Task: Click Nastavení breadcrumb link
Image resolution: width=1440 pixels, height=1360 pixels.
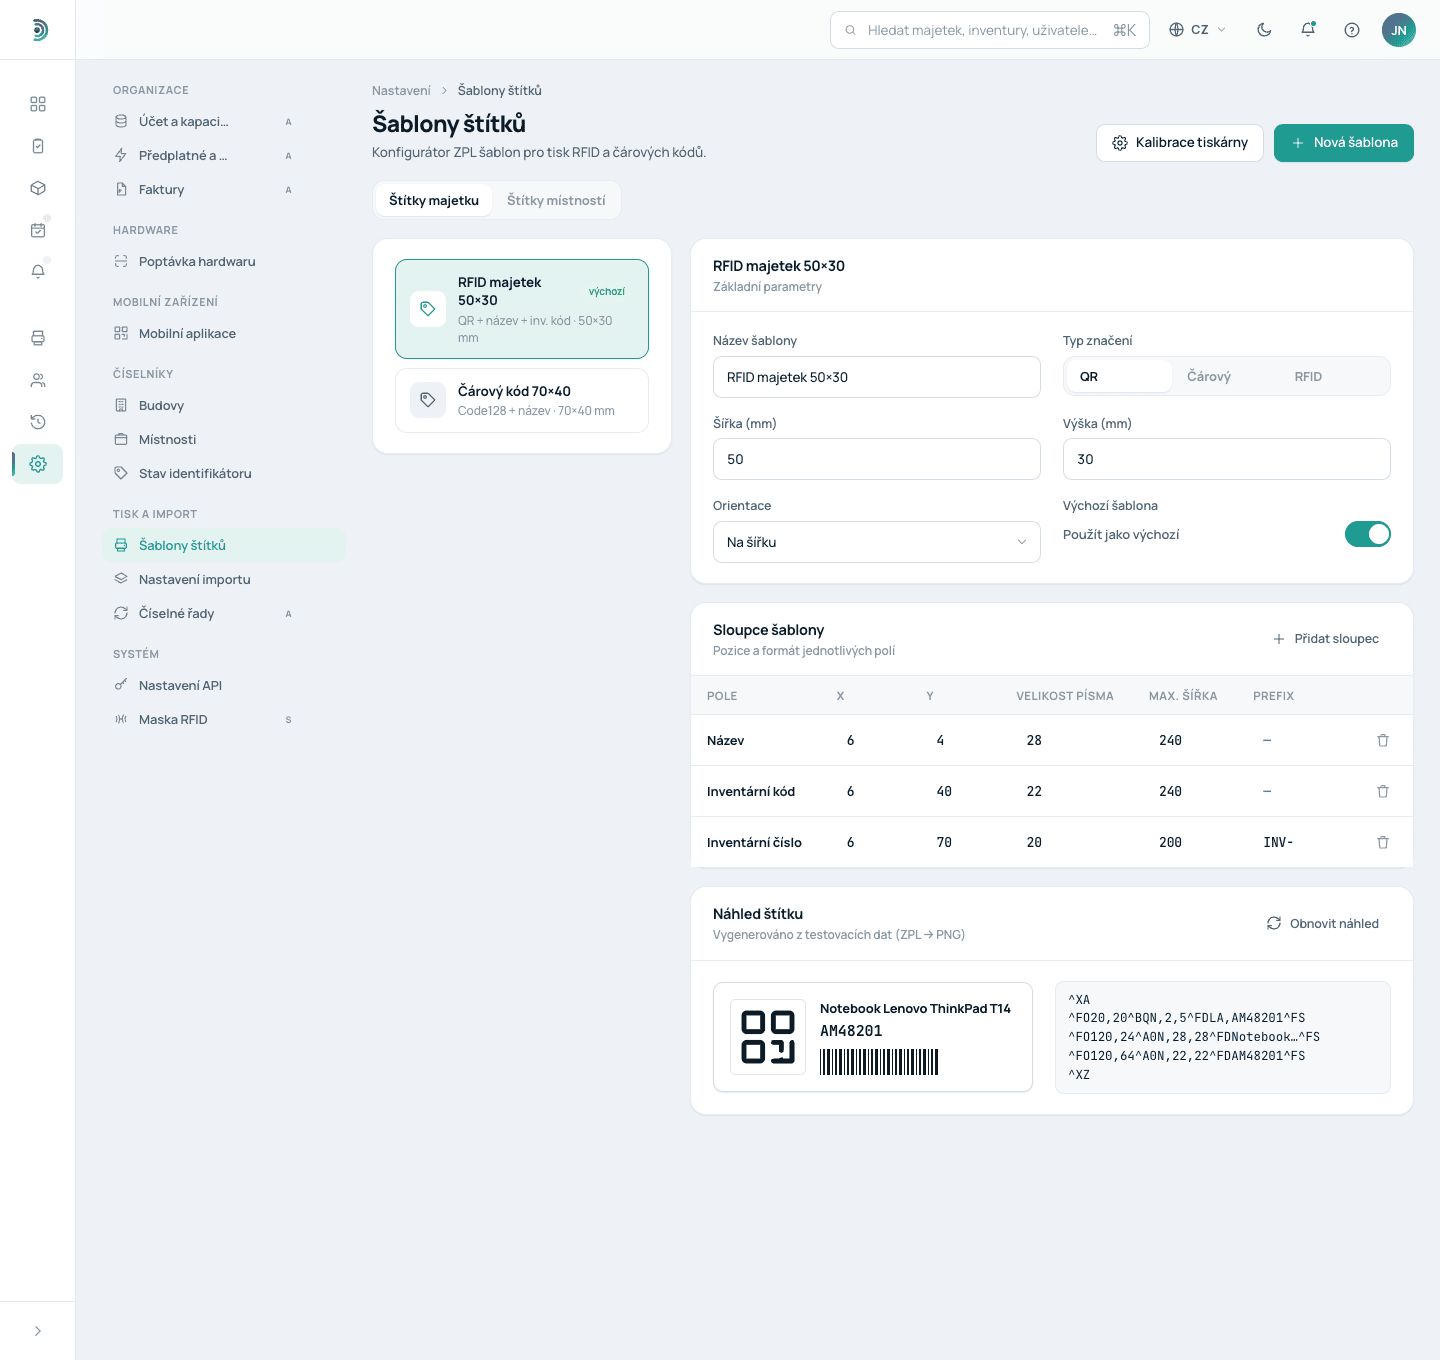Action: point(401,90)
